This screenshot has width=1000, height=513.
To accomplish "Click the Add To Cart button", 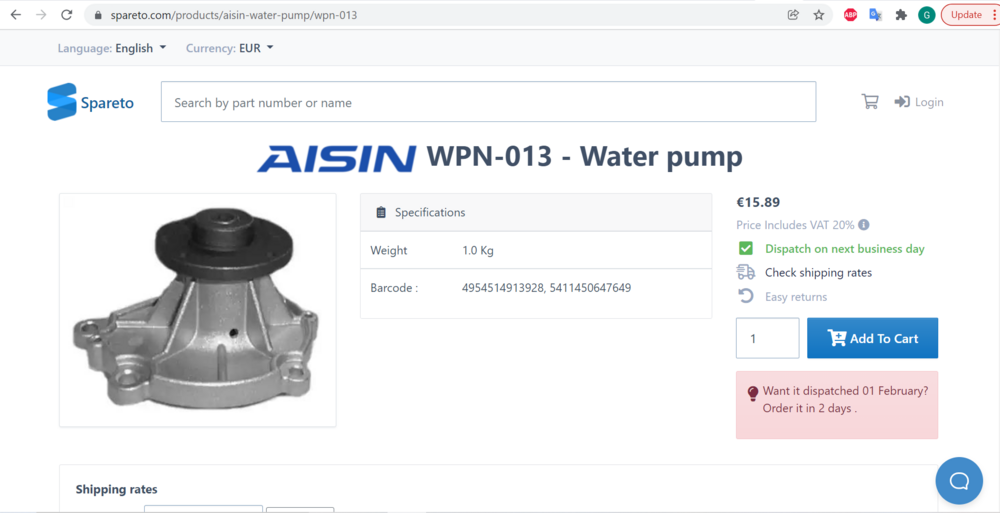I will [x=872, y=338].
